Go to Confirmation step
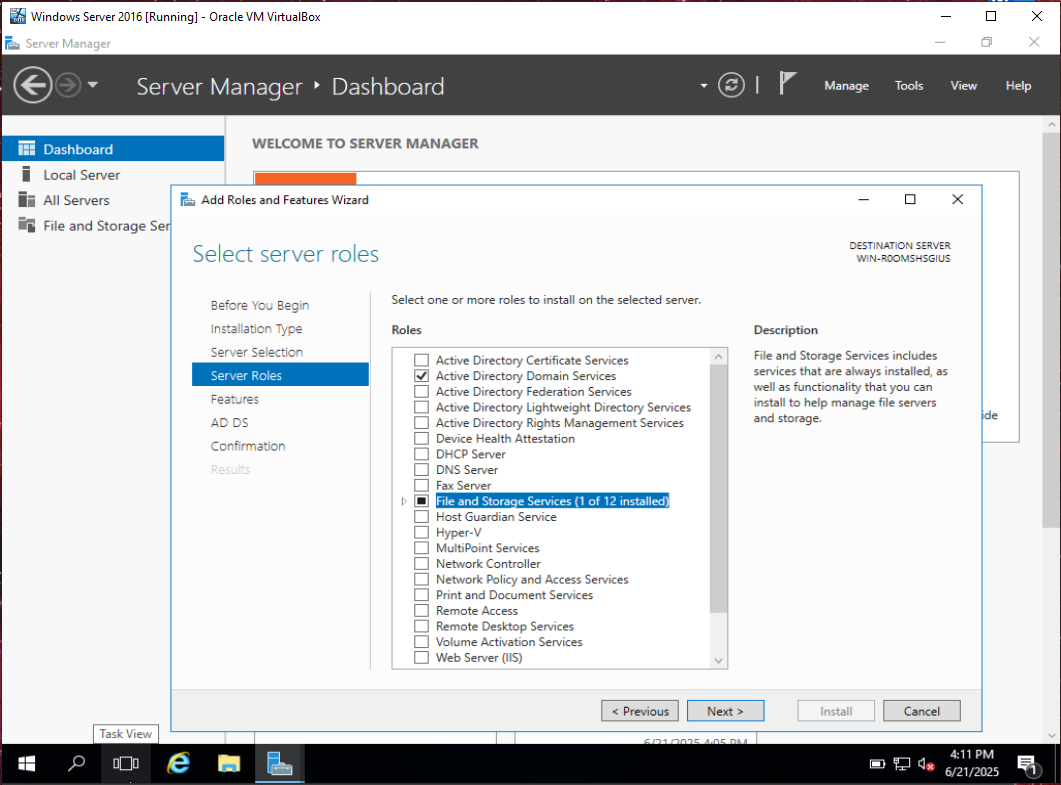This screenshot has width=1061, height=785. pos(248,446)
